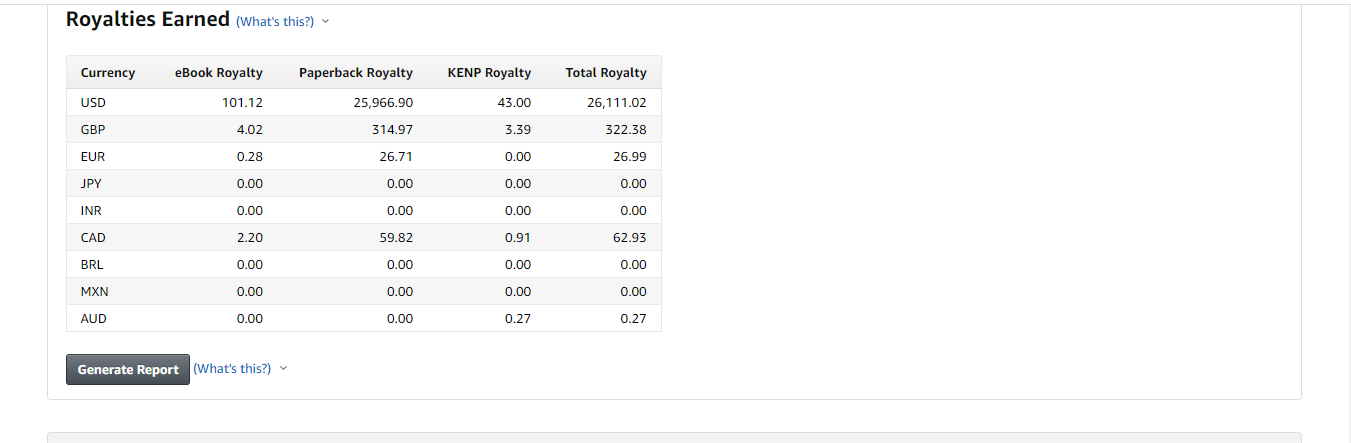
Task: Select the Total Royalty column header
Action: pos(606,72)
